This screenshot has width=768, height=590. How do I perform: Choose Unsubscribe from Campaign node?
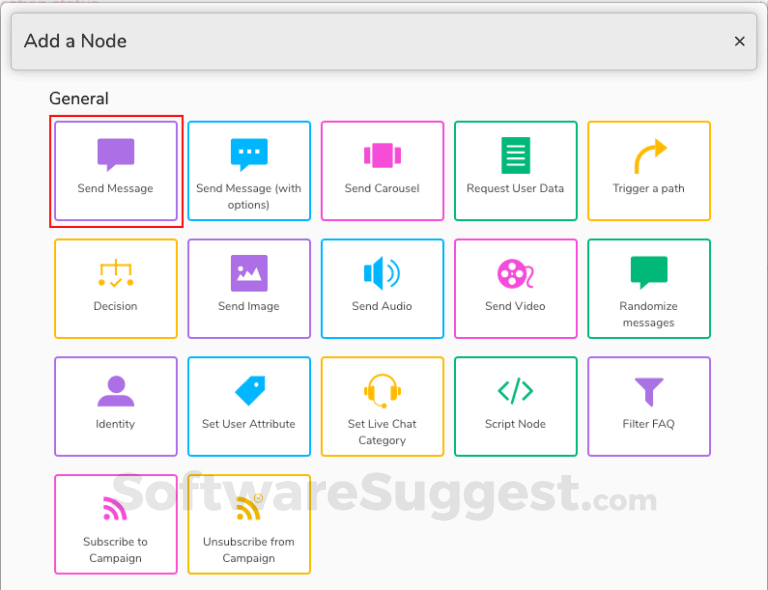click(x=249, y=524)
